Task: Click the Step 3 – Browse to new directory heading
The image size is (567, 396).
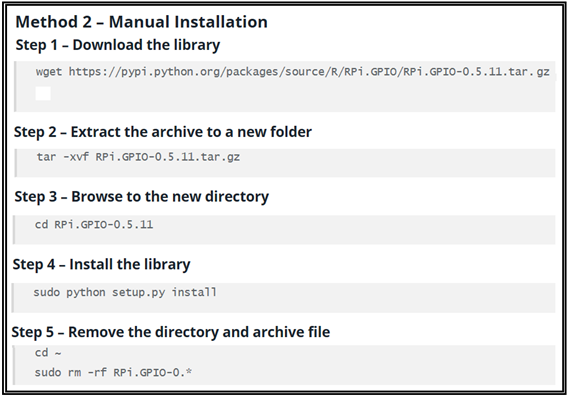Action: [x=141, y=197]
